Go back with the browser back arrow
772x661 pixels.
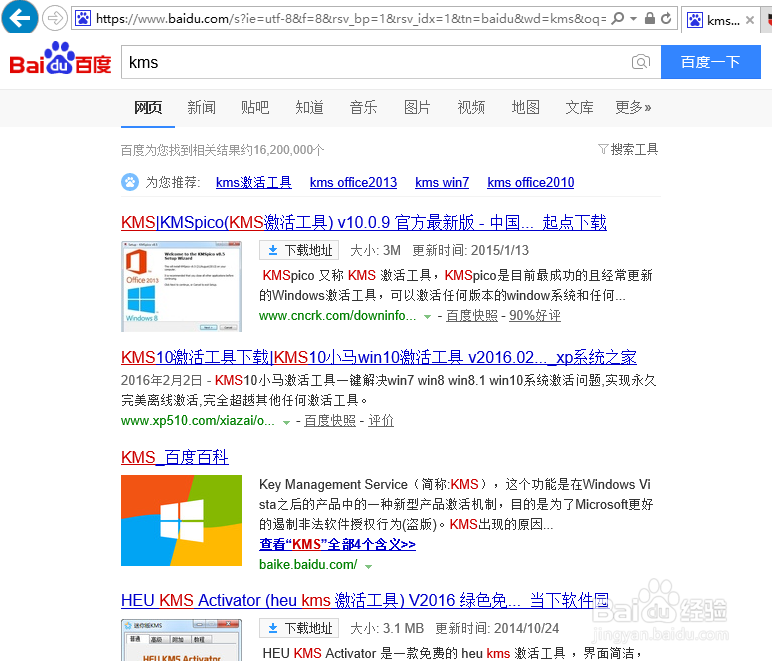pos(20,17)
